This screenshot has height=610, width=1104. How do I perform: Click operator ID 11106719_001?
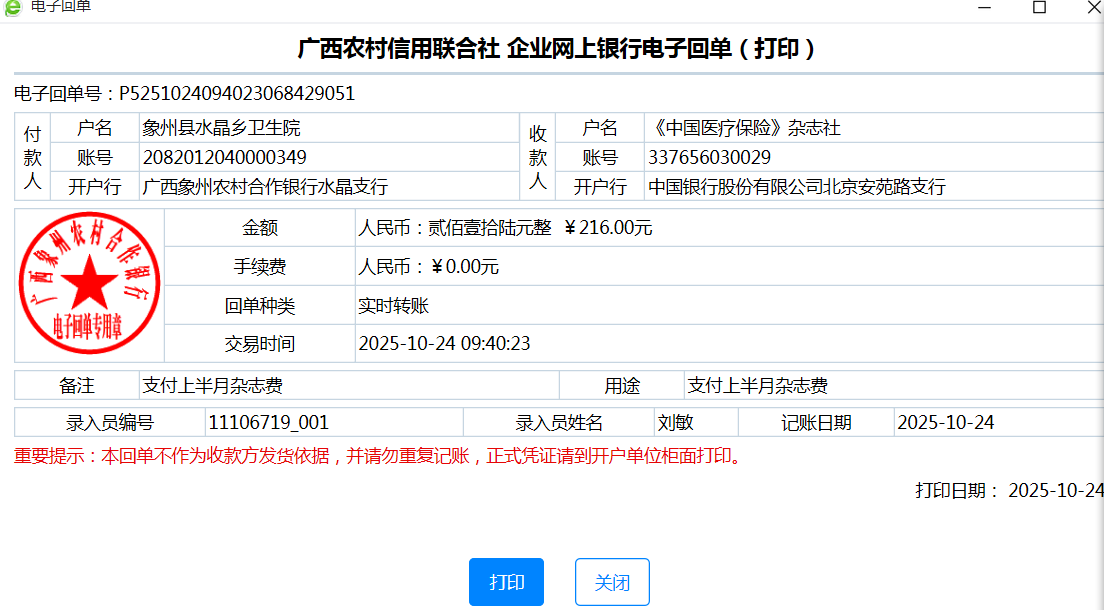268,422
